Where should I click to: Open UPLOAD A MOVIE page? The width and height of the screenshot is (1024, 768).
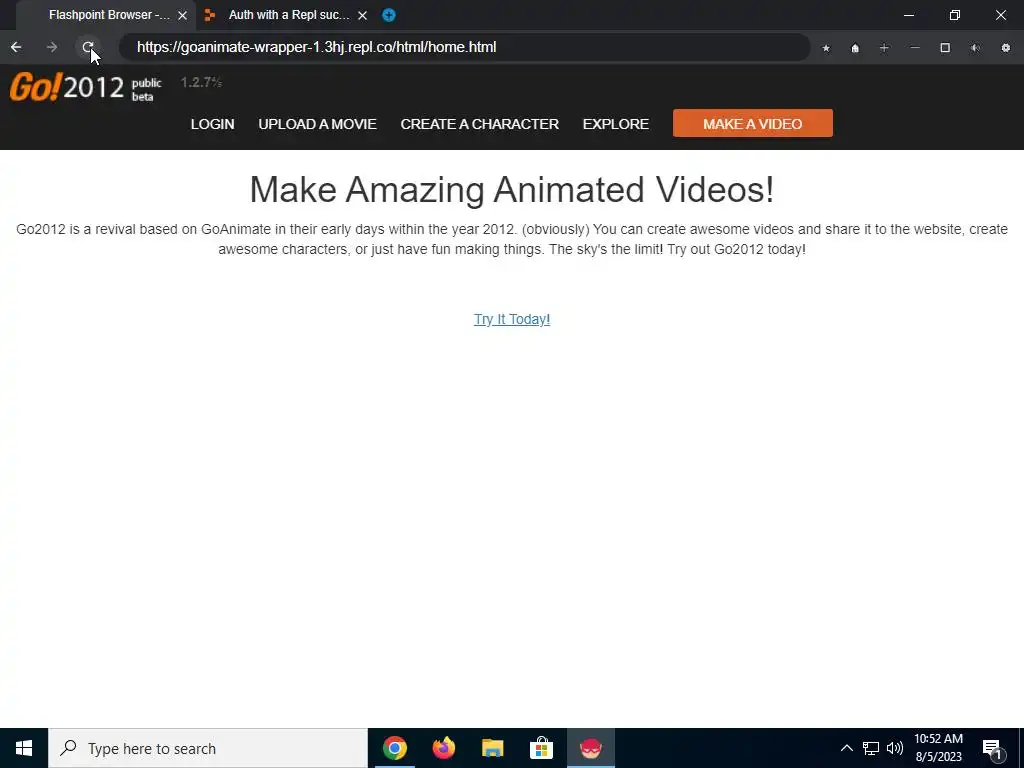[x=317, y=124]
